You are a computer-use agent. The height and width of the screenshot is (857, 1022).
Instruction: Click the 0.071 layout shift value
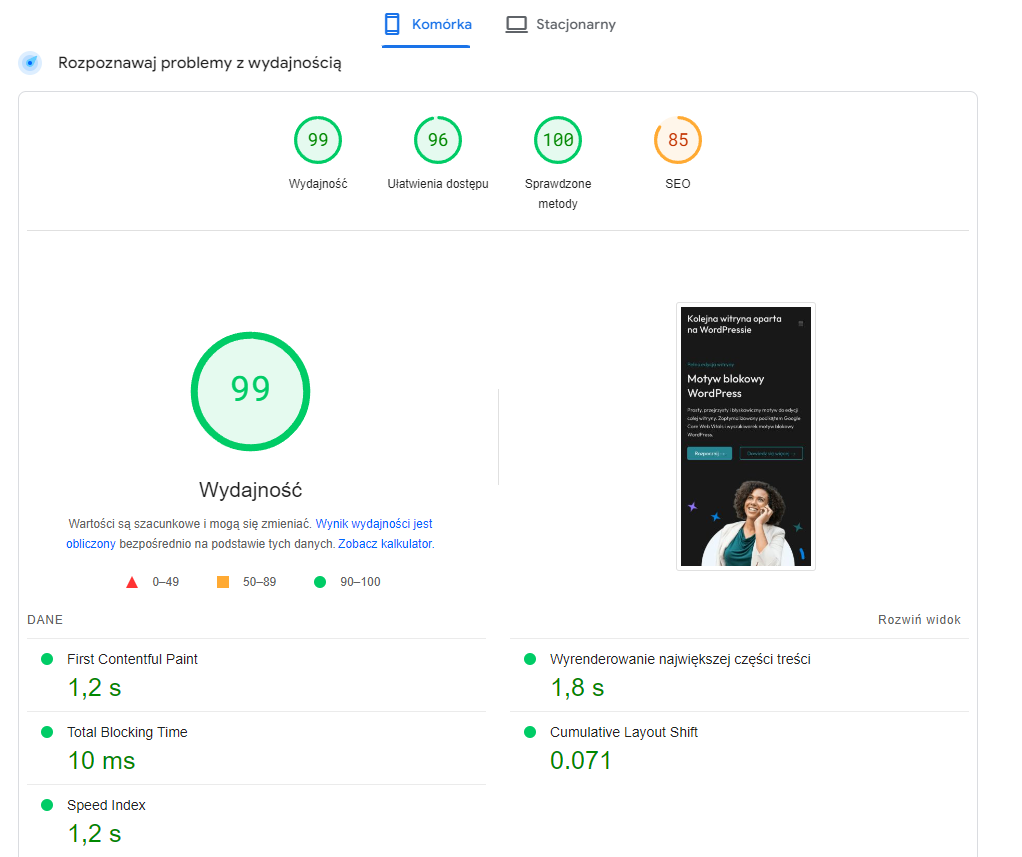[x=581, y=761]
